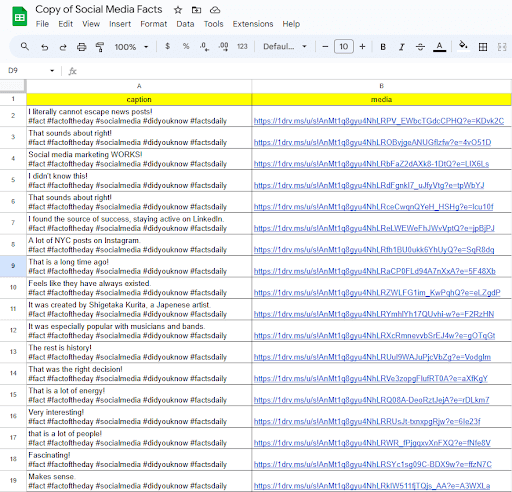
Task: Select the Shigetaka Kurita caption cell
Action: tap(139, 309)
